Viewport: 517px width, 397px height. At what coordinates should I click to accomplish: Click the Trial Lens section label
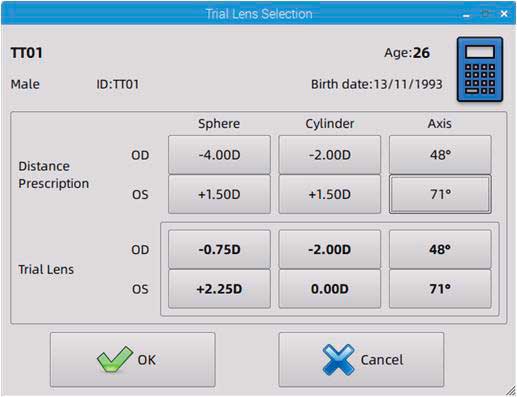[x=46, y=270]
